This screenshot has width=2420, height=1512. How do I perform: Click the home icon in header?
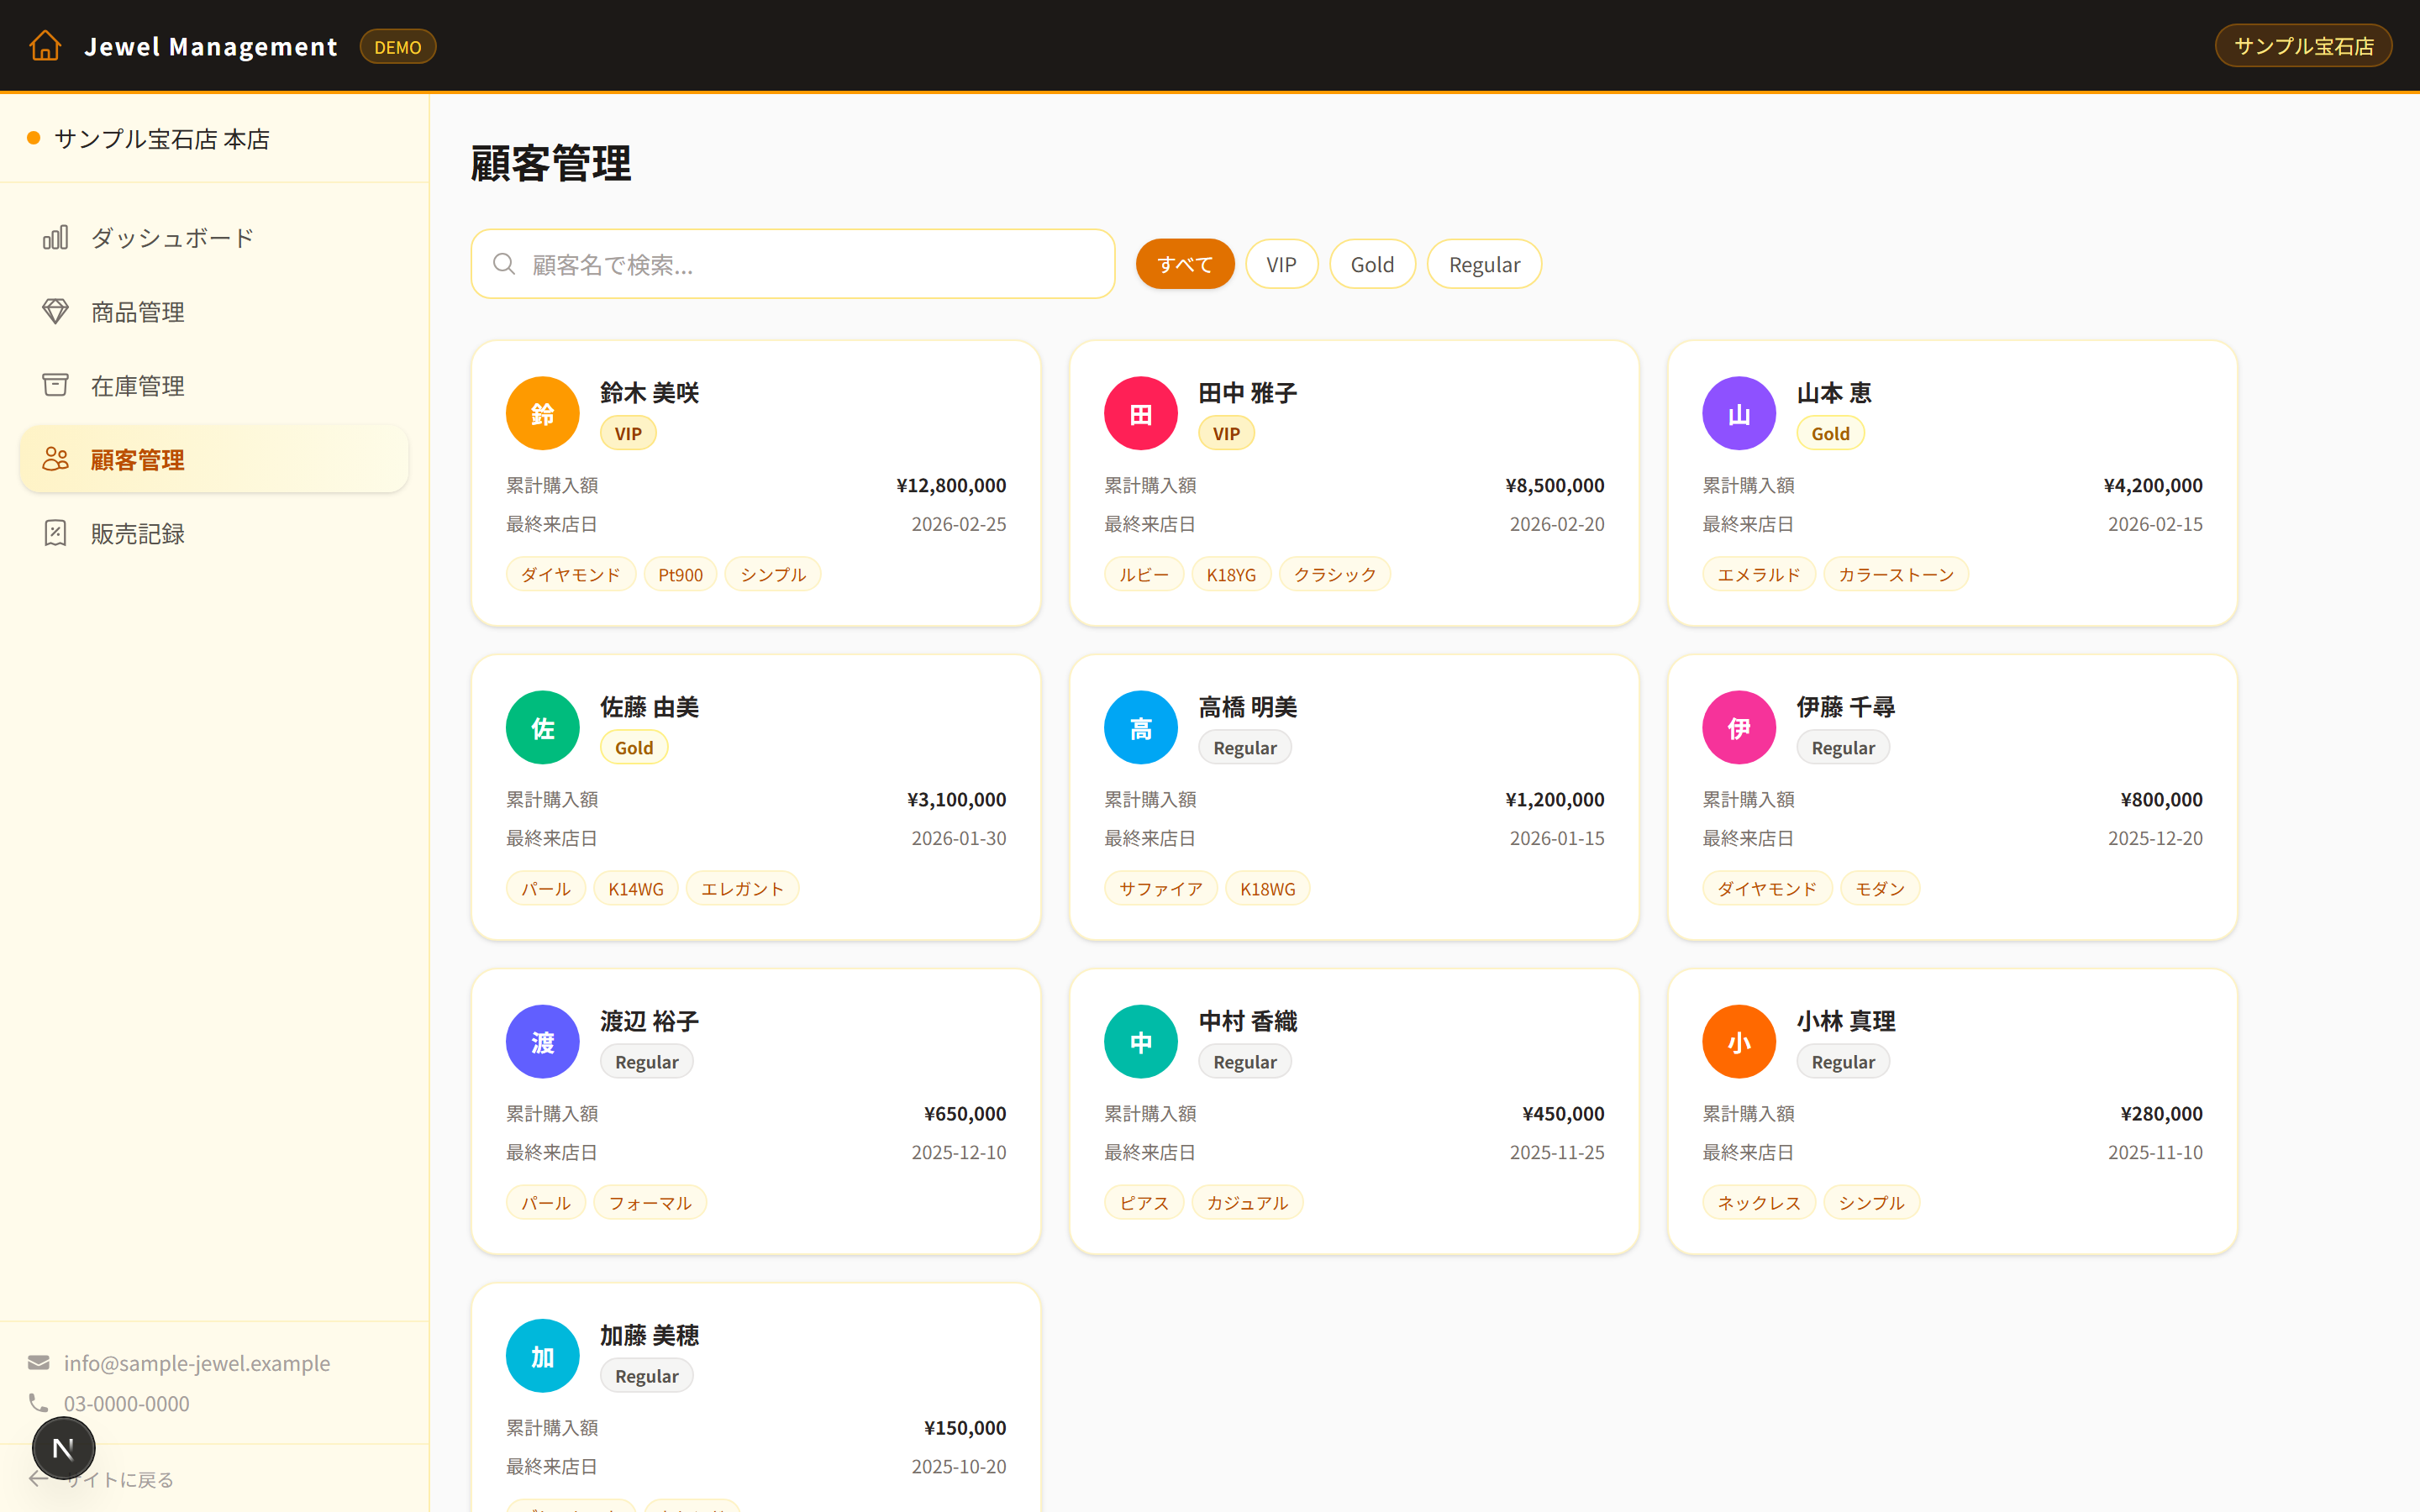[x=45, y=46]
